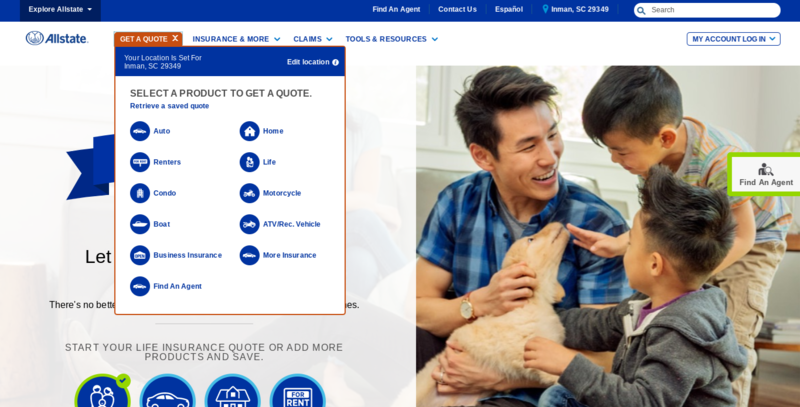Click the Find An Agent menu icon
Screen dimensions: 800x407
[140, 287]
